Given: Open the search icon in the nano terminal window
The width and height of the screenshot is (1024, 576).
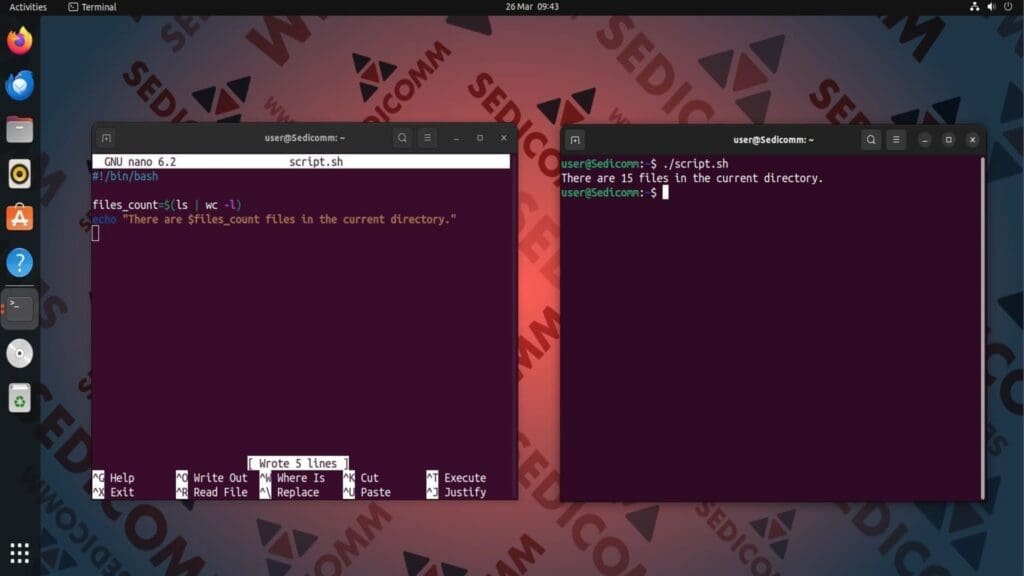Looking at the screenshot, I should 401,138.
